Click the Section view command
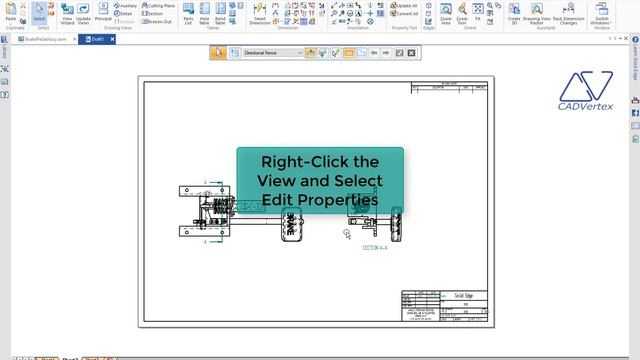640x360 pixels. coord(152,13)
